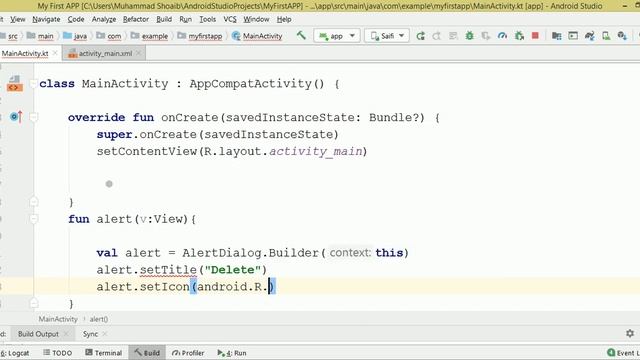Click the Profile app gauge icon
640x360 pixels.
tap(502, 36)
